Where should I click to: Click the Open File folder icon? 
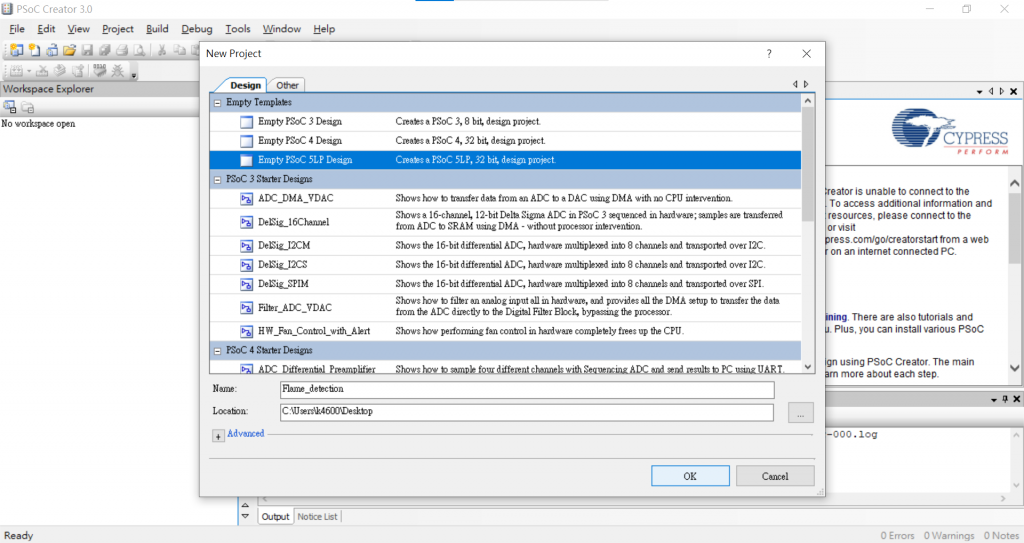pyautogui.click(x=70, y=50)
